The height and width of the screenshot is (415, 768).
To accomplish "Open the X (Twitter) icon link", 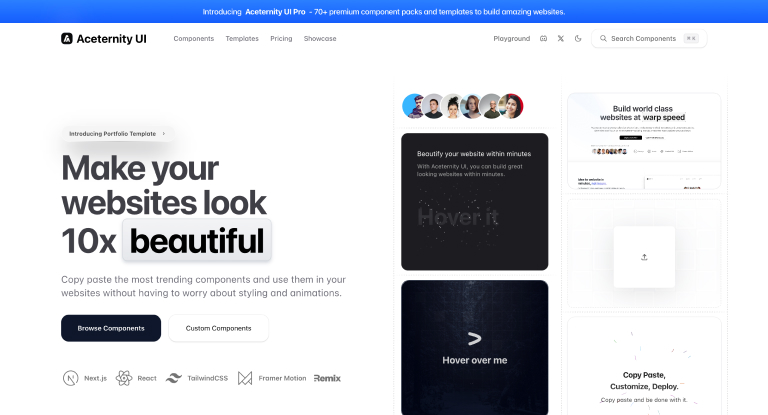I will [x=561, y=38].
